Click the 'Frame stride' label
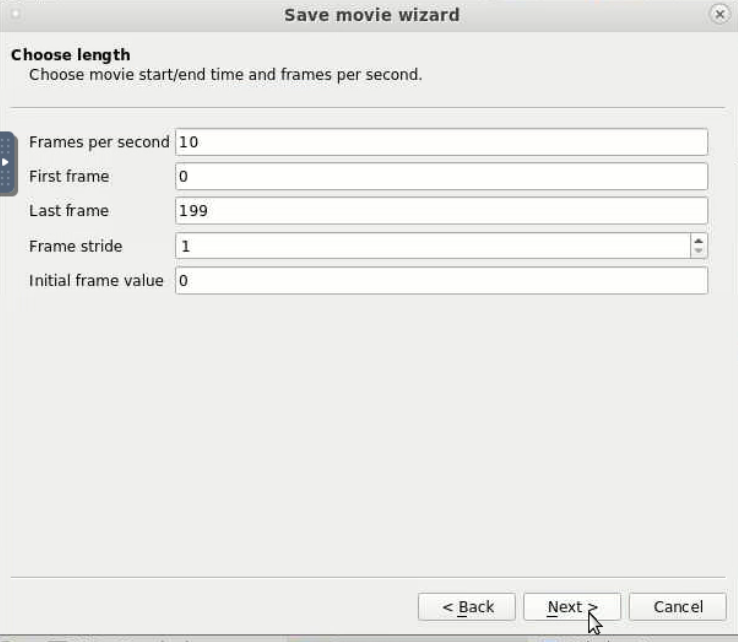Viewport: 738px width, 642px height. 75,246
